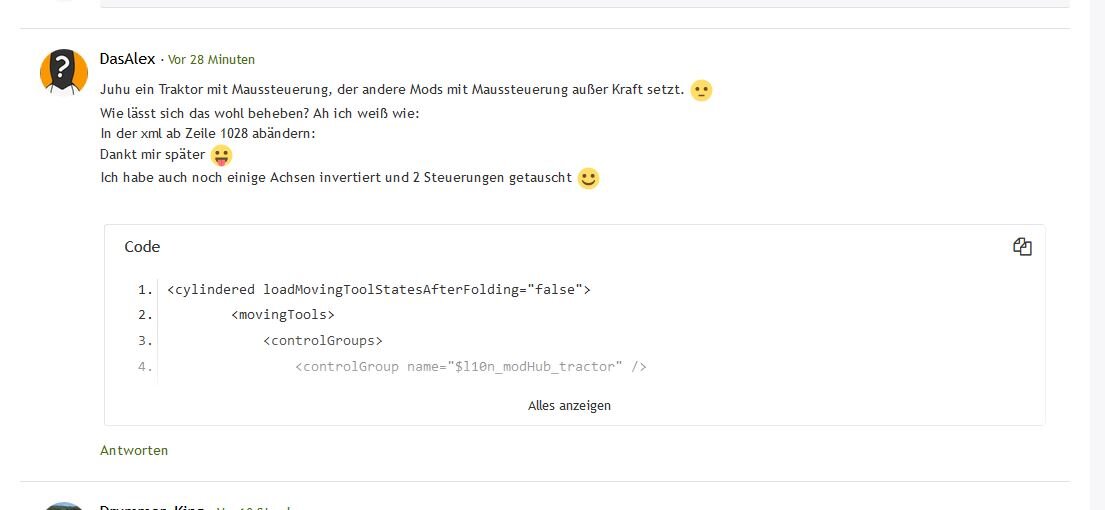Click the slightly sad emoji after 'Kraft setzt.'
This screenshot has height=510, width=1105.
(701, 91)
